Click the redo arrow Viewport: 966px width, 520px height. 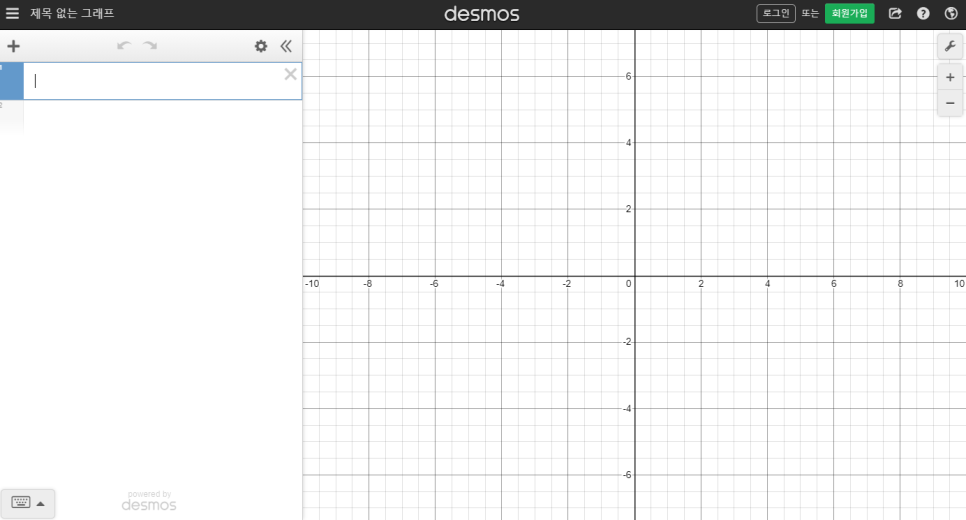click(150, 46)
